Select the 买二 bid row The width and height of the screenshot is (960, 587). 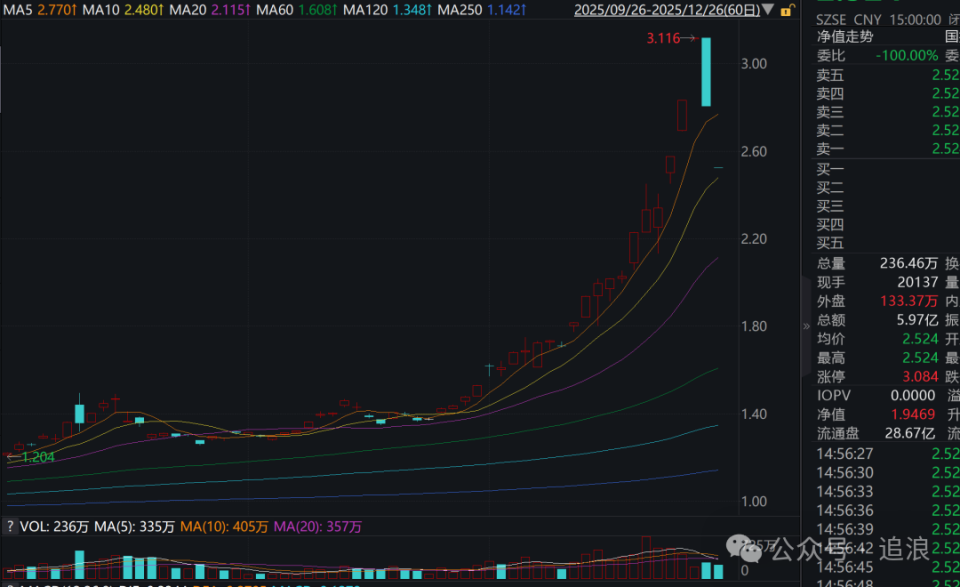[888, 187]
